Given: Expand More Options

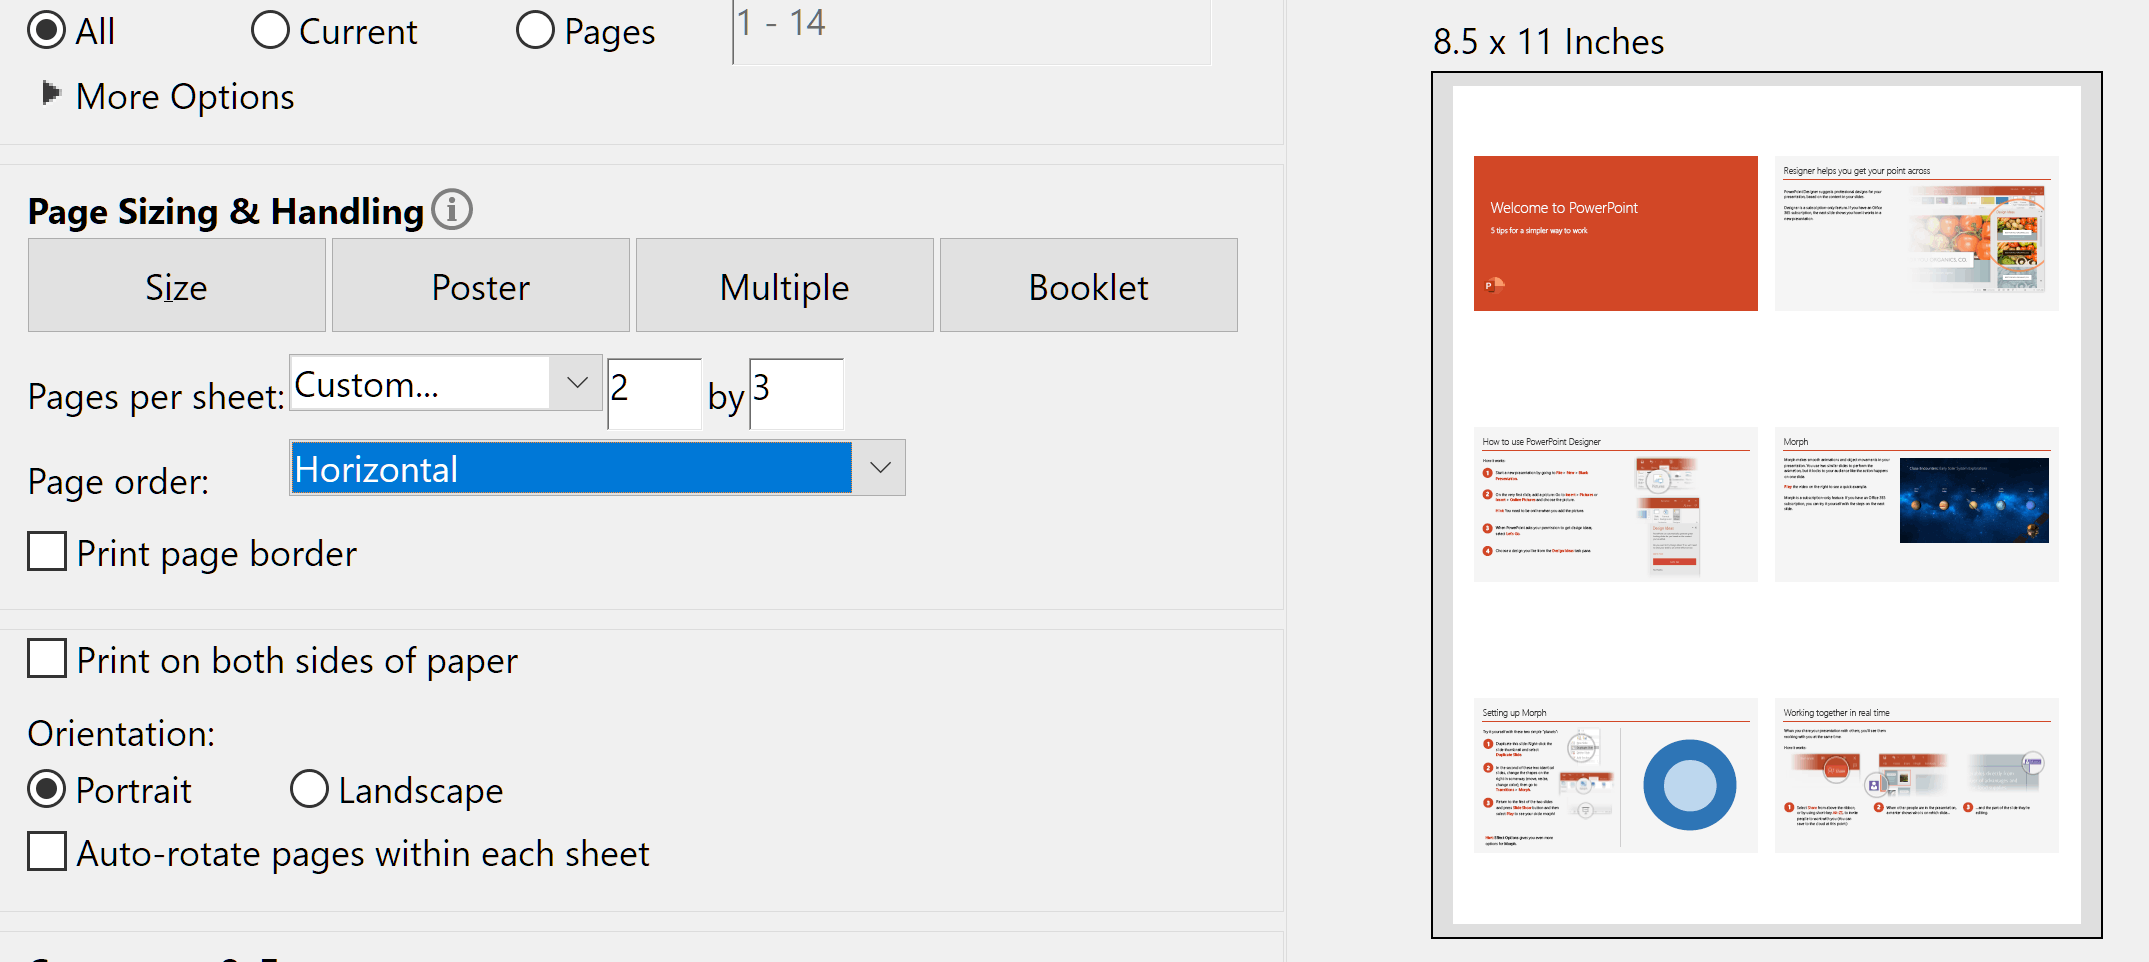Looking at the screenshot, I should [168, 96].
